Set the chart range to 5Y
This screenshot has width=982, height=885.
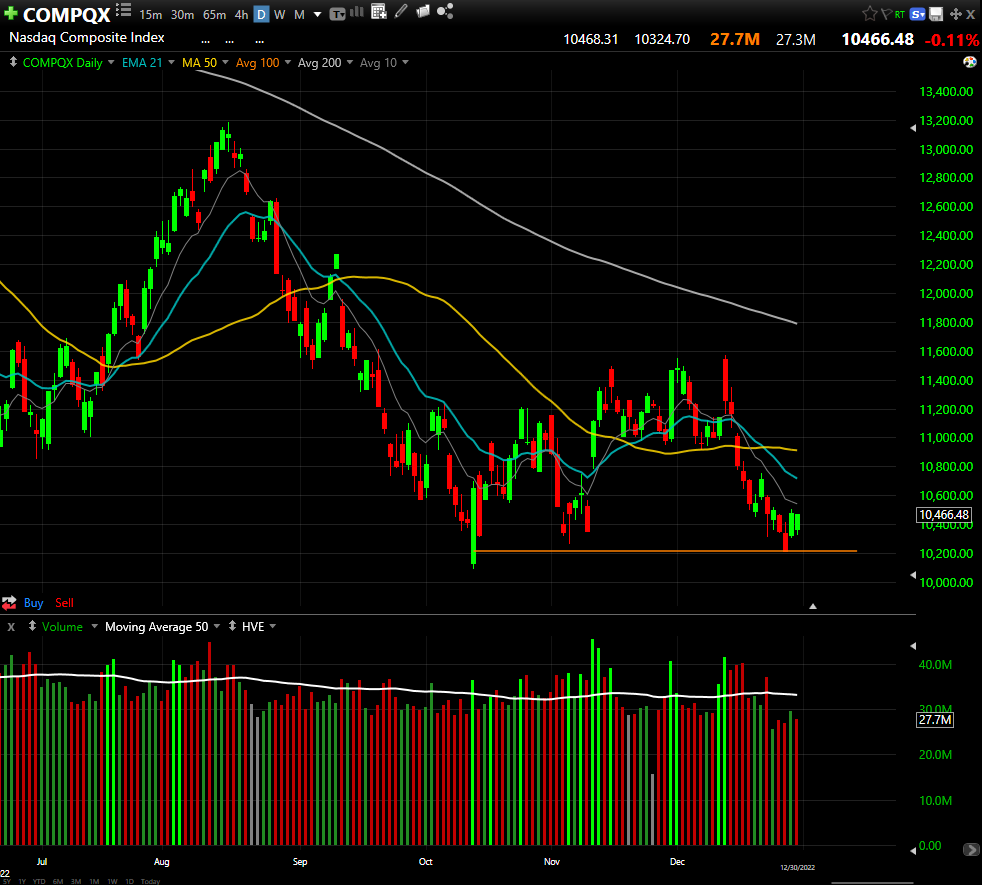tap(6, 881)
